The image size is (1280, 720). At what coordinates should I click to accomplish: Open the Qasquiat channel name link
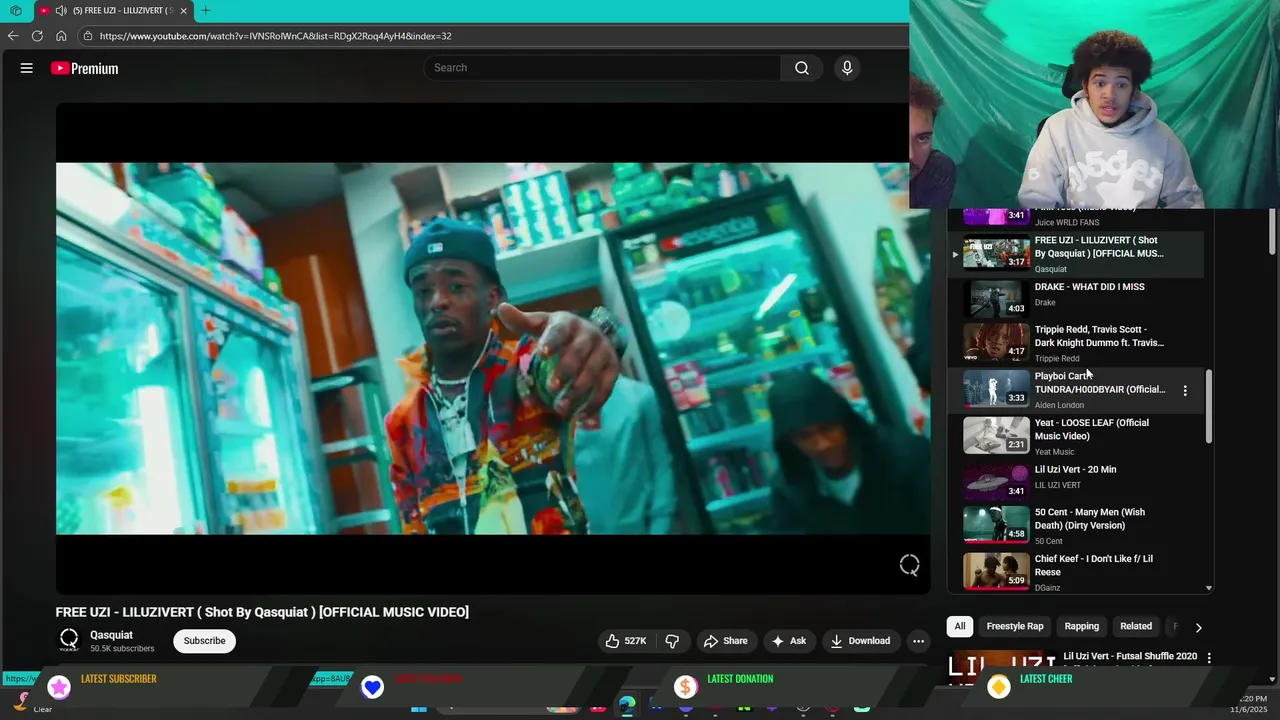coord(111,635)
